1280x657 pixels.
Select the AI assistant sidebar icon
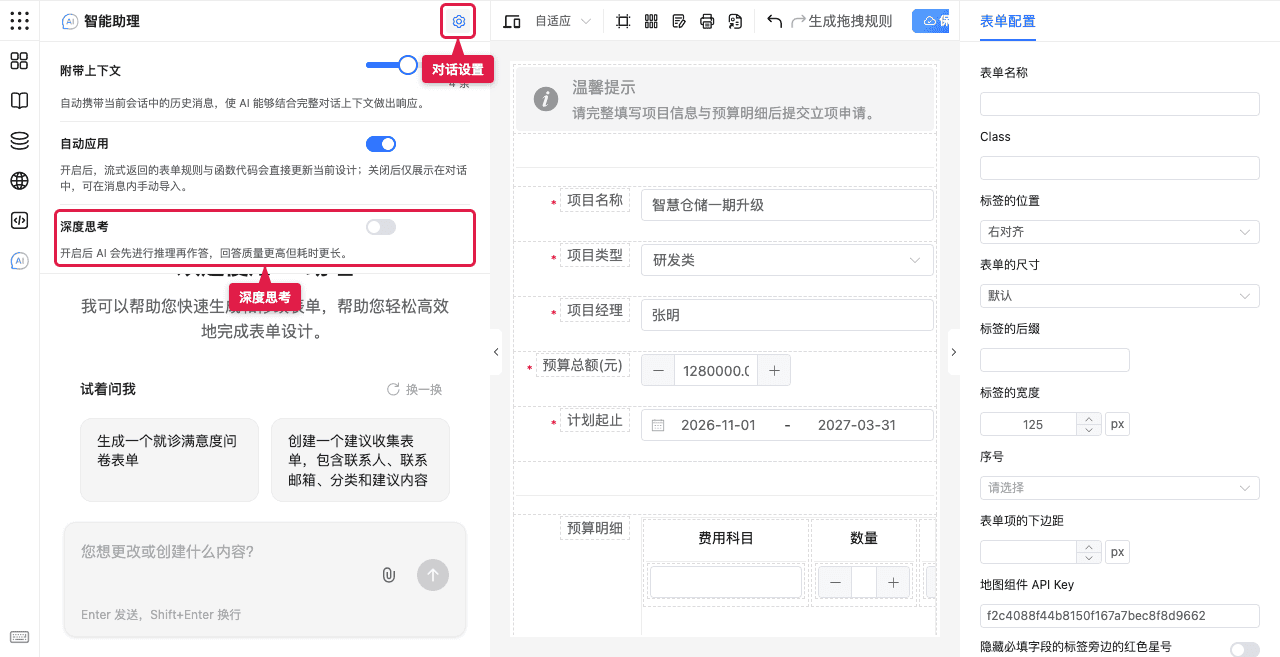19,261
